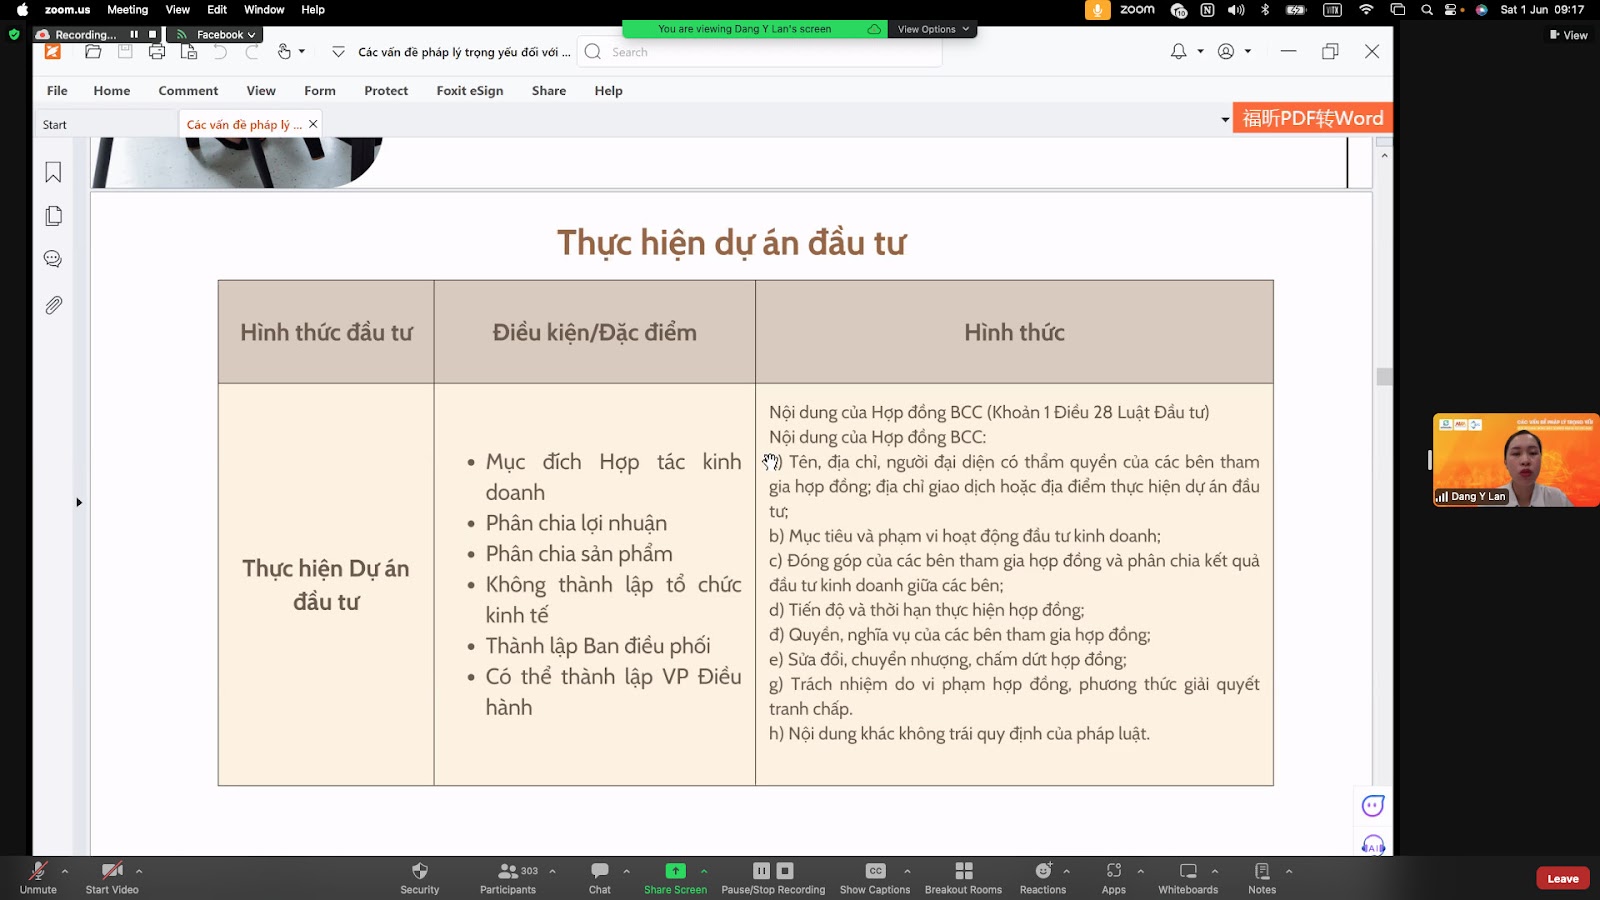
Task: Open the Participants list
Action: point(508,877)
